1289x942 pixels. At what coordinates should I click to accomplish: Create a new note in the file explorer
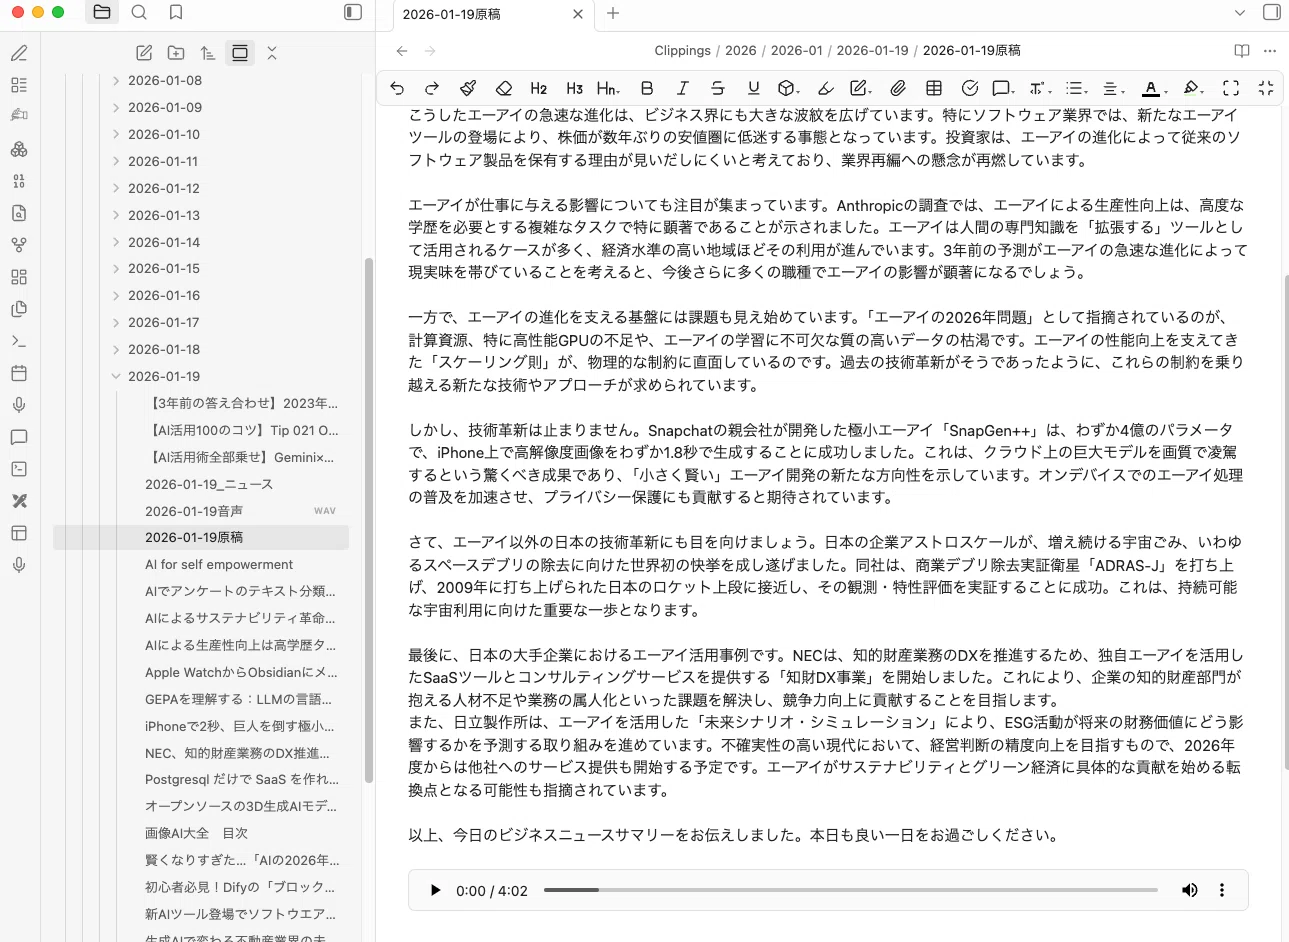click(x=144, y=53)
